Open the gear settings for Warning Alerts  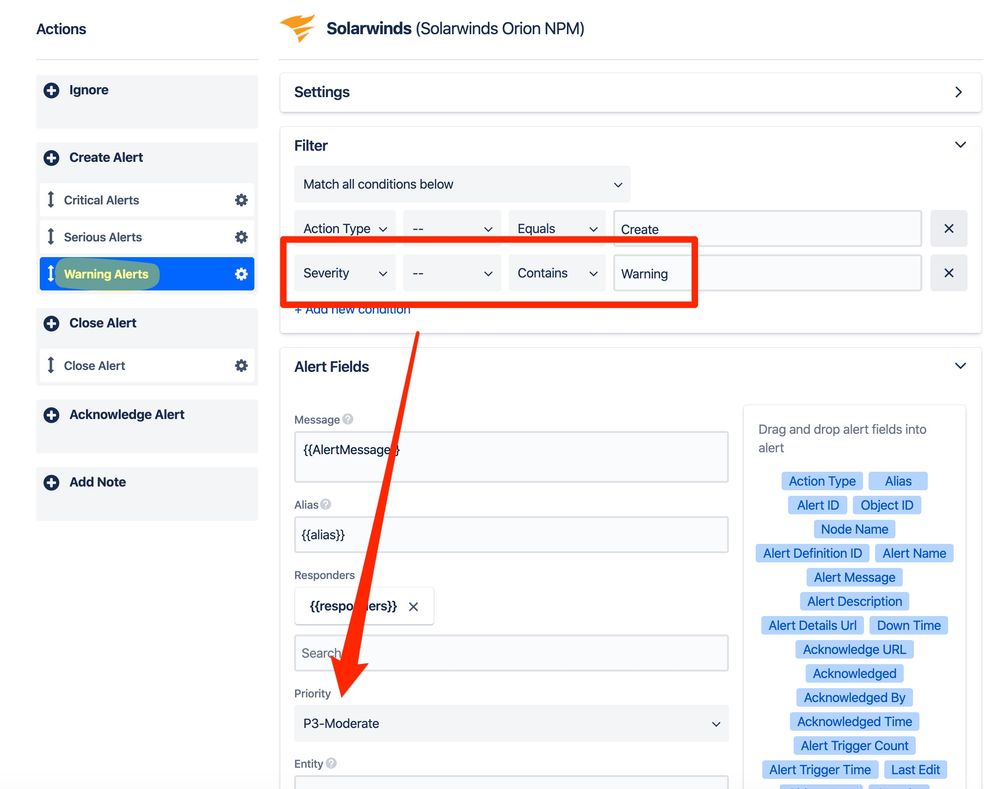point(241,274)
